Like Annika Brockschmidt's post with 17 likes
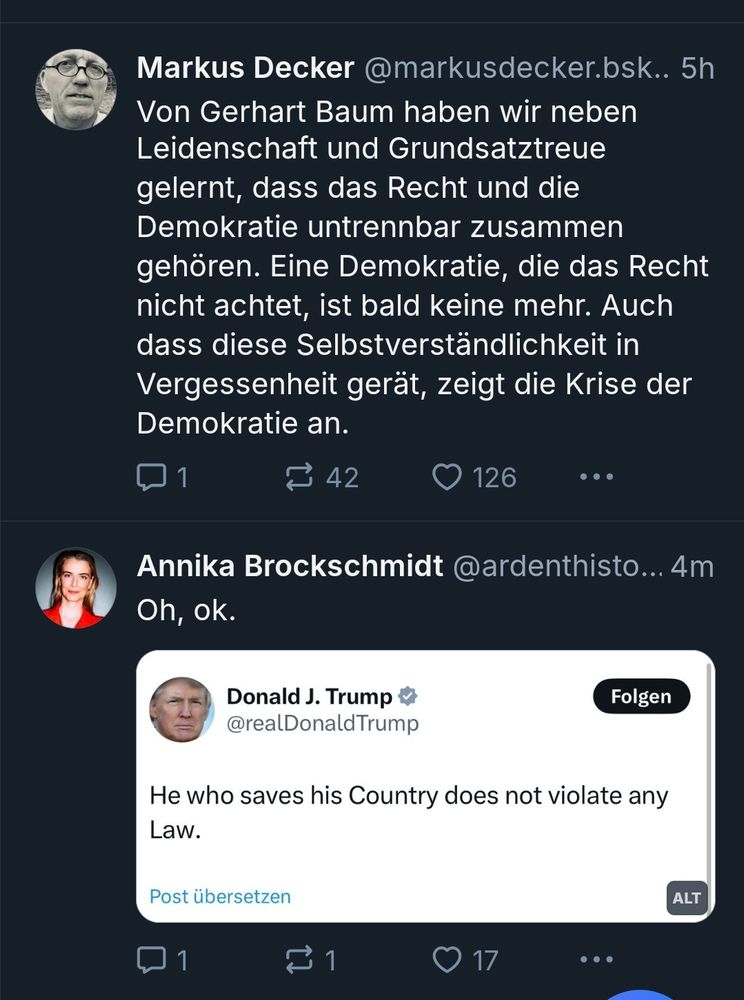744x1000 pixels. [465, 959]
